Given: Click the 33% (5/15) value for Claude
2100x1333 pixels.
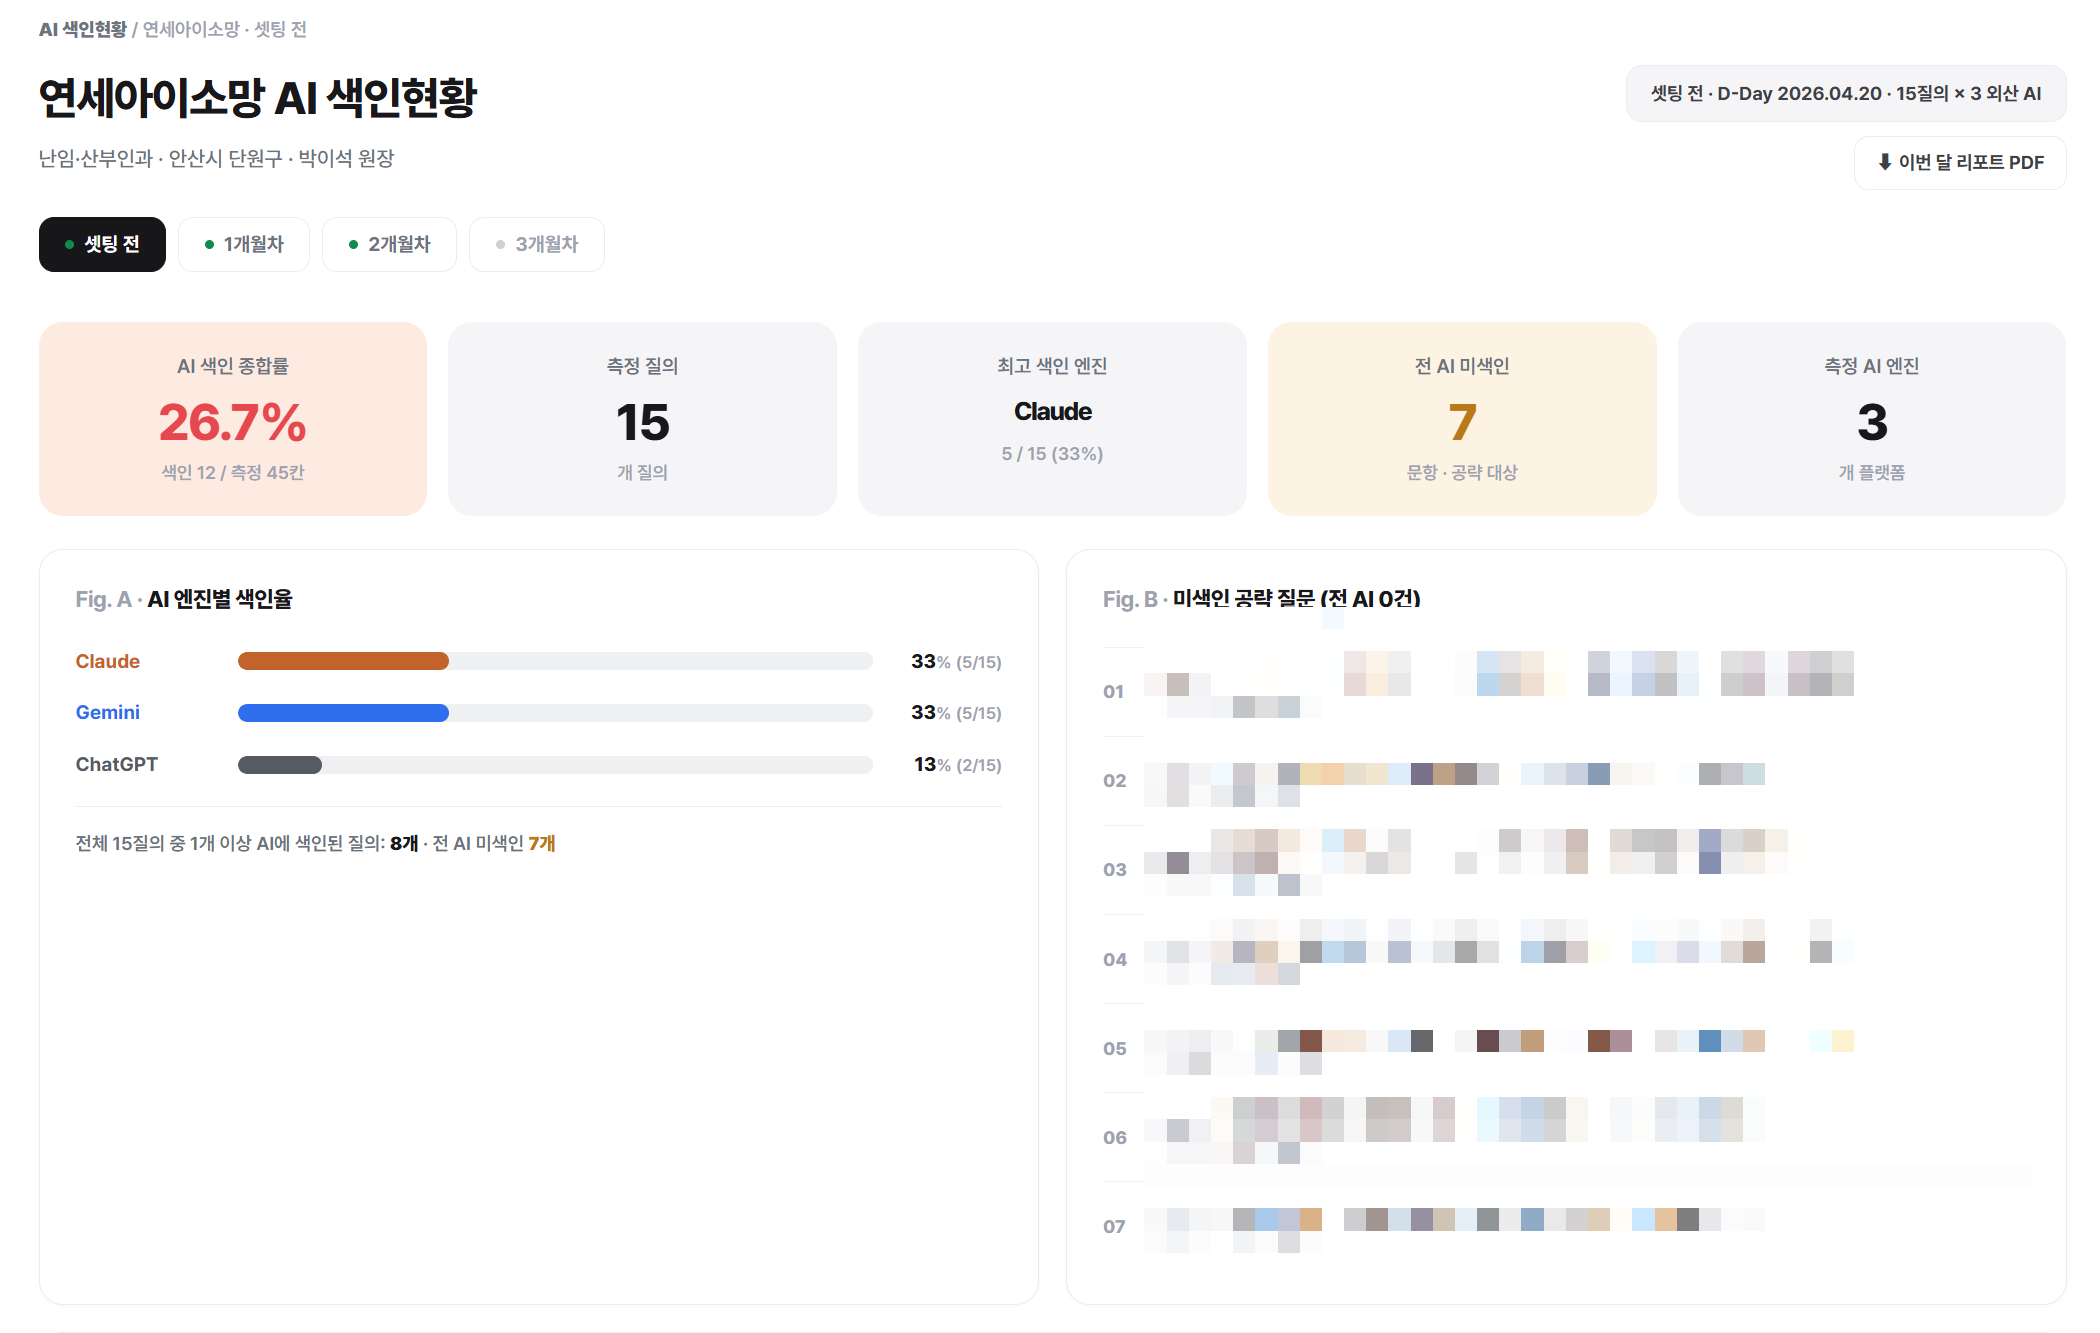Looking at the screenshot, I should pyautogui.click(x=956, y=661).
